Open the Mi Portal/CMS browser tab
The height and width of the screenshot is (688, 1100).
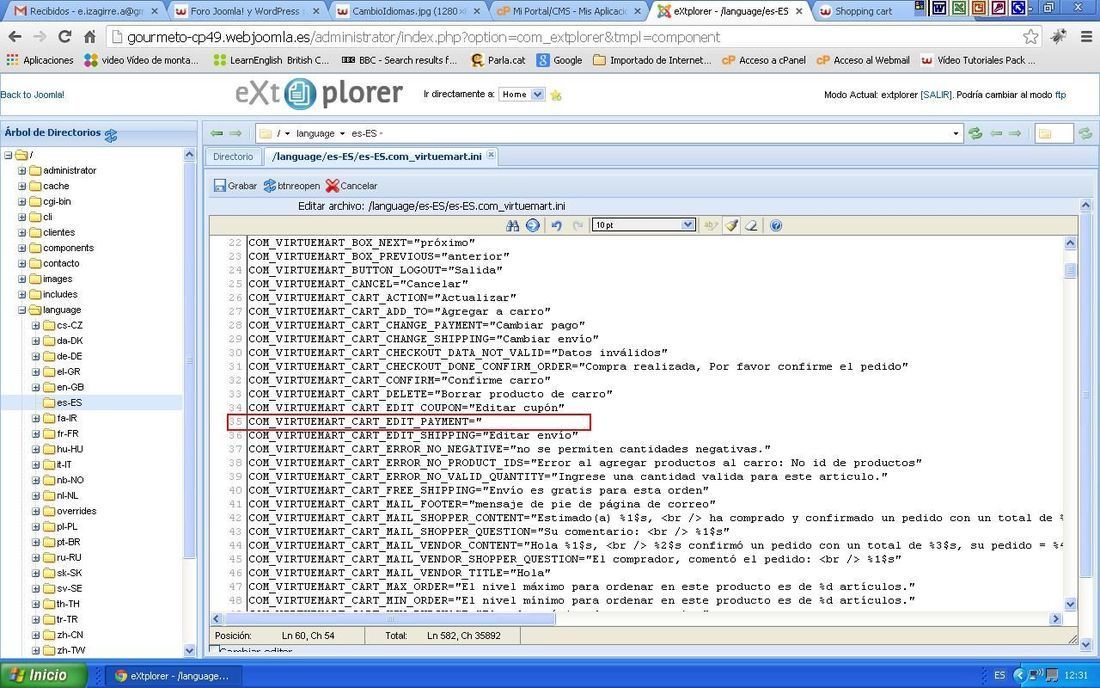(570, 11)
